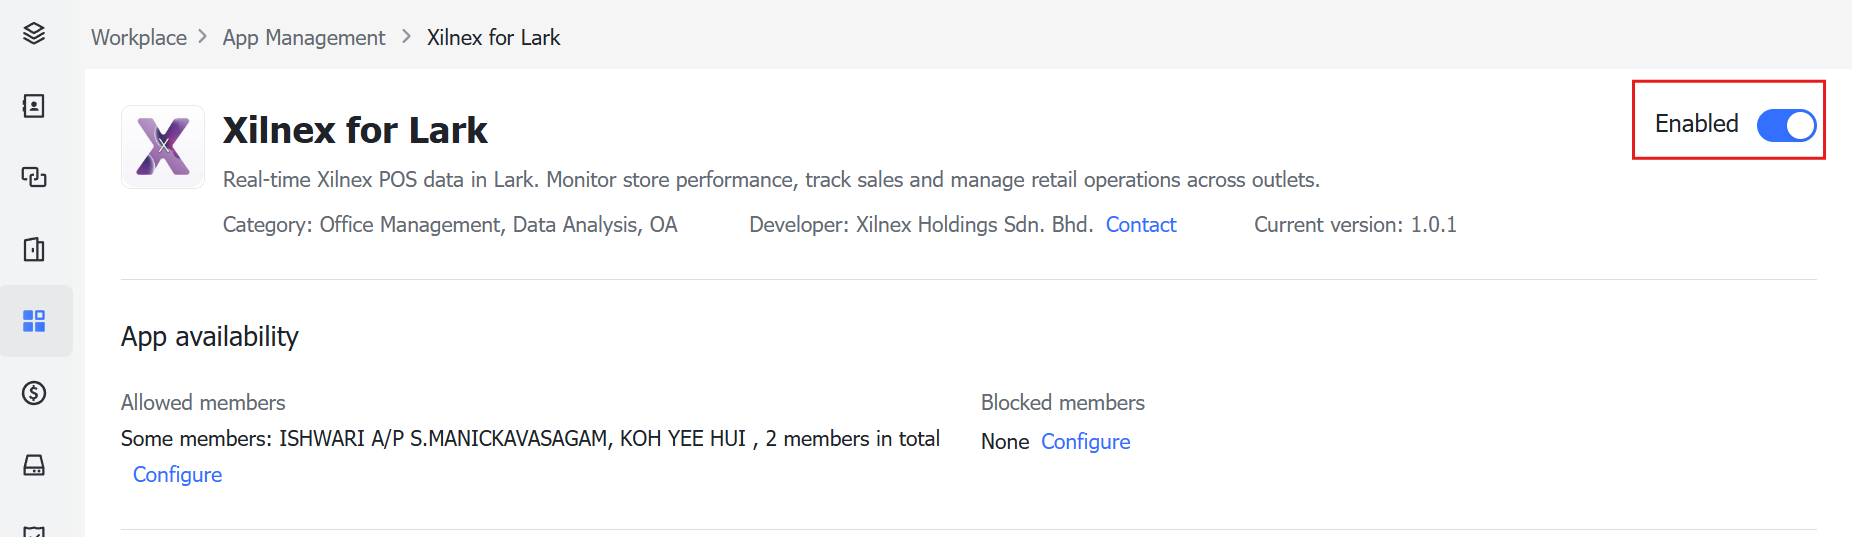1852x537 pixels.
Task: Click the Real-time Xilnex POS description
Action: (771, 180)
